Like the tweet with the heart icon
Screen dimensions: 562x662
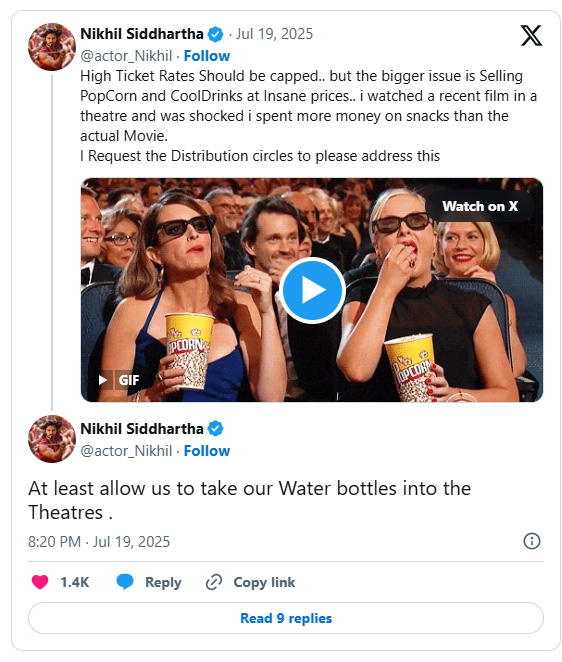[40, 582]
